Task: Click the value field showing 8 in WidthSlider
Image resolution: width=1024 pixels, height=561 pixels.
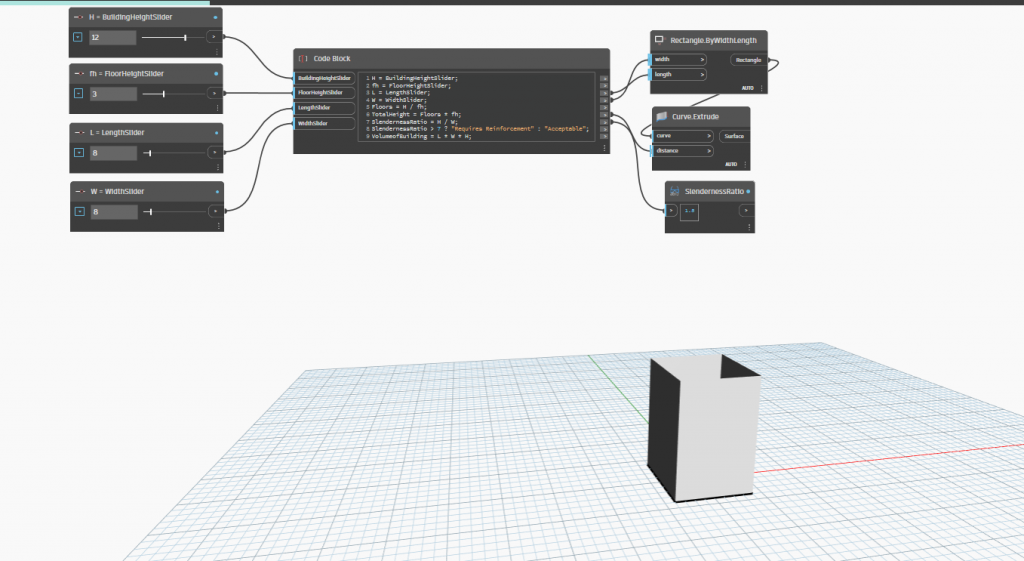Action: point(114,212)
